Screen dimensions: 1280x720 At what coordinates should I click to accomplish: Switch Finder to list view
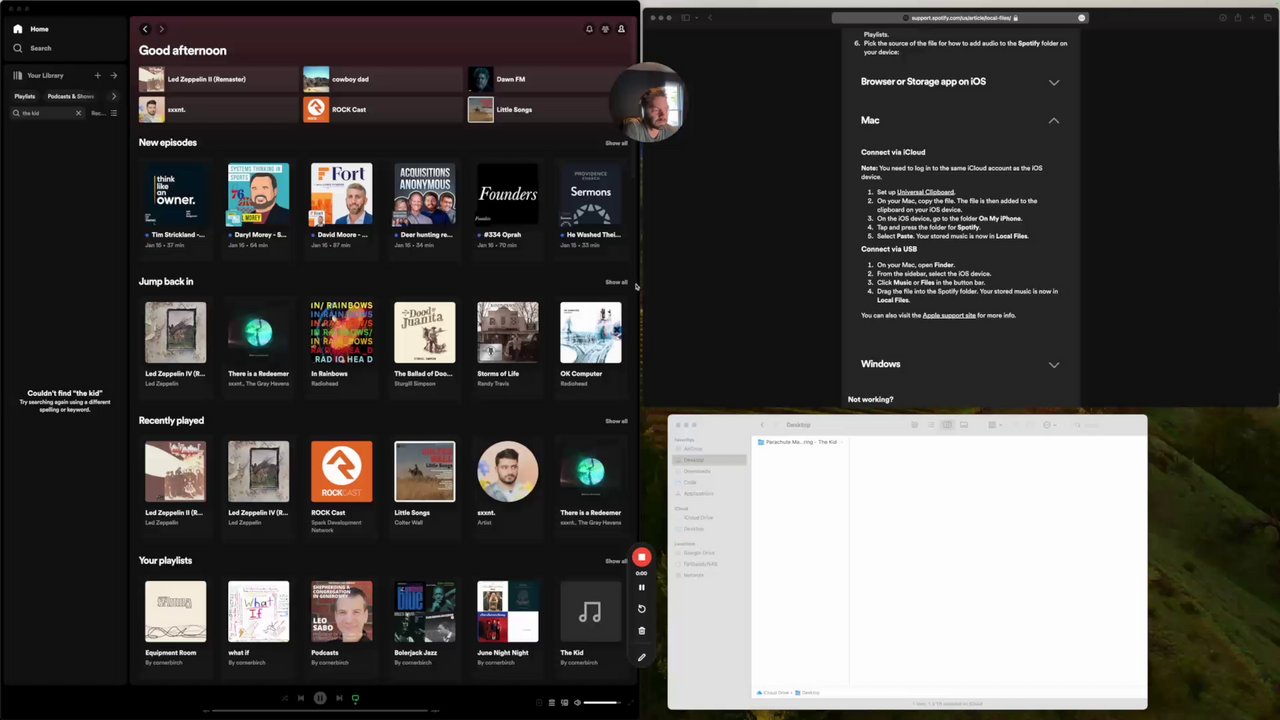(x=931, y=425)
